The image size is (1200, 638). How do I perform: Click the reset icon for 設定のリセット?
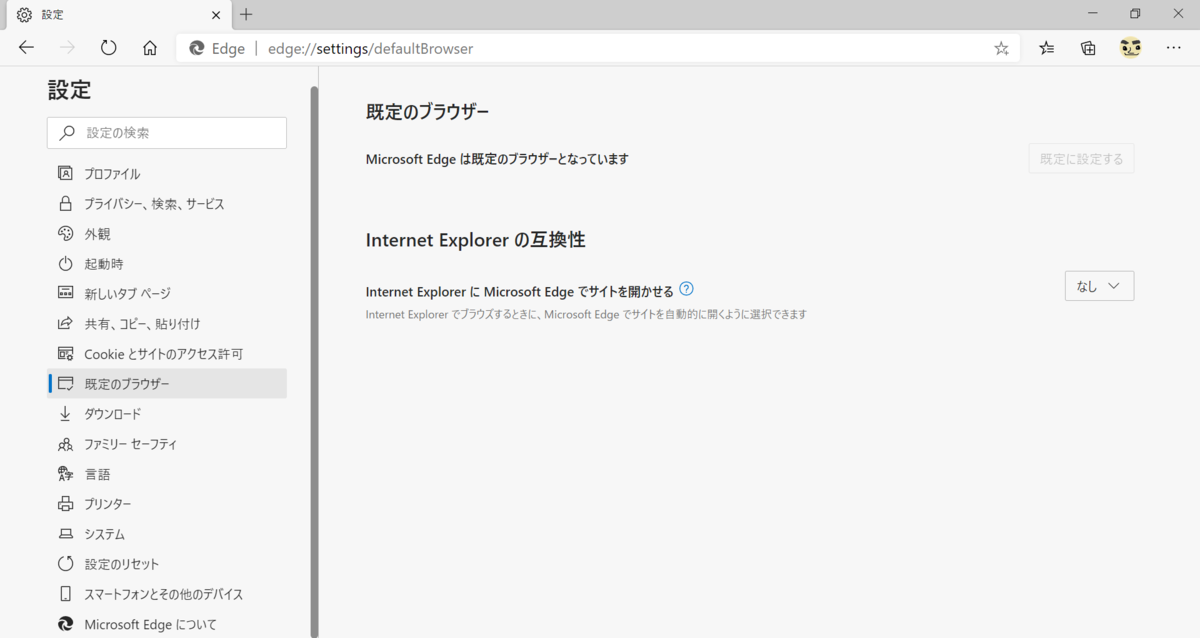pyautogui.click(x=65, y=563)
